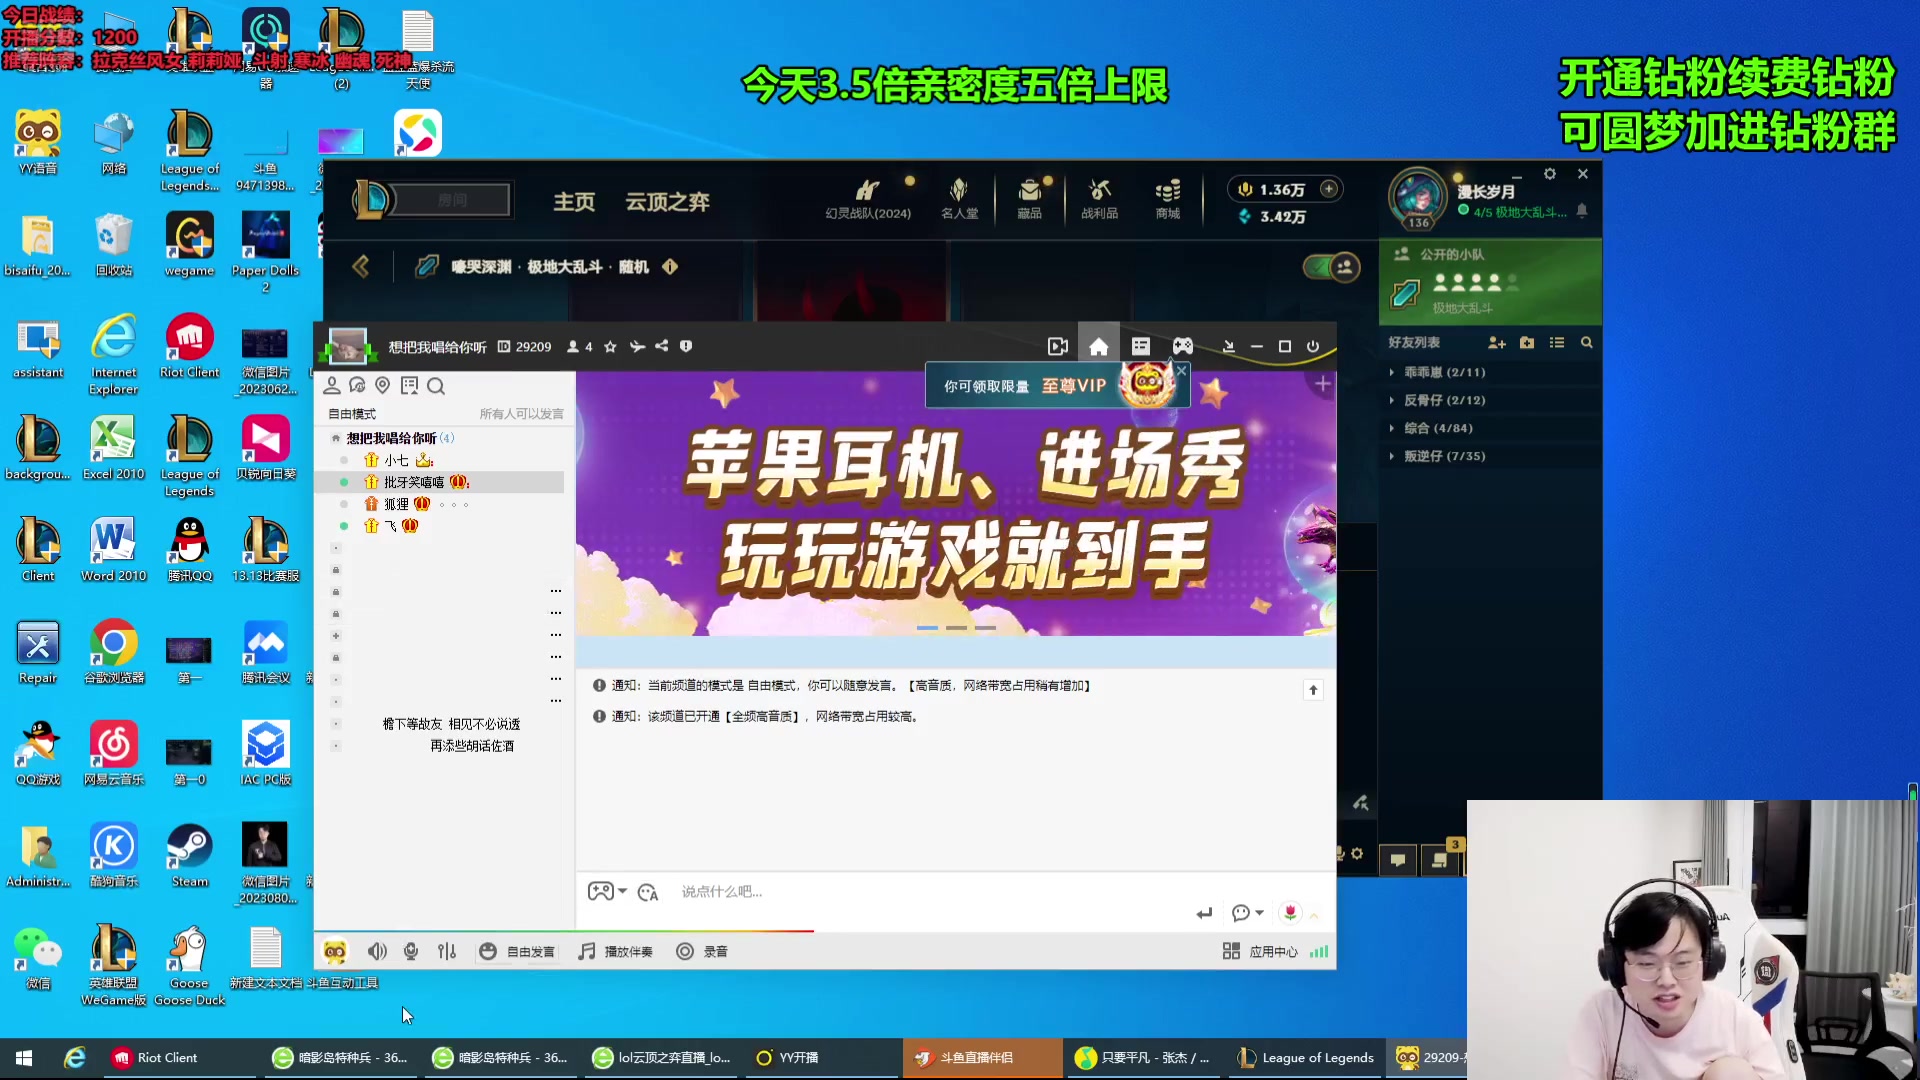
Task: Switch to the 云顶之弈 tab
Action: (x=666, y=200)
